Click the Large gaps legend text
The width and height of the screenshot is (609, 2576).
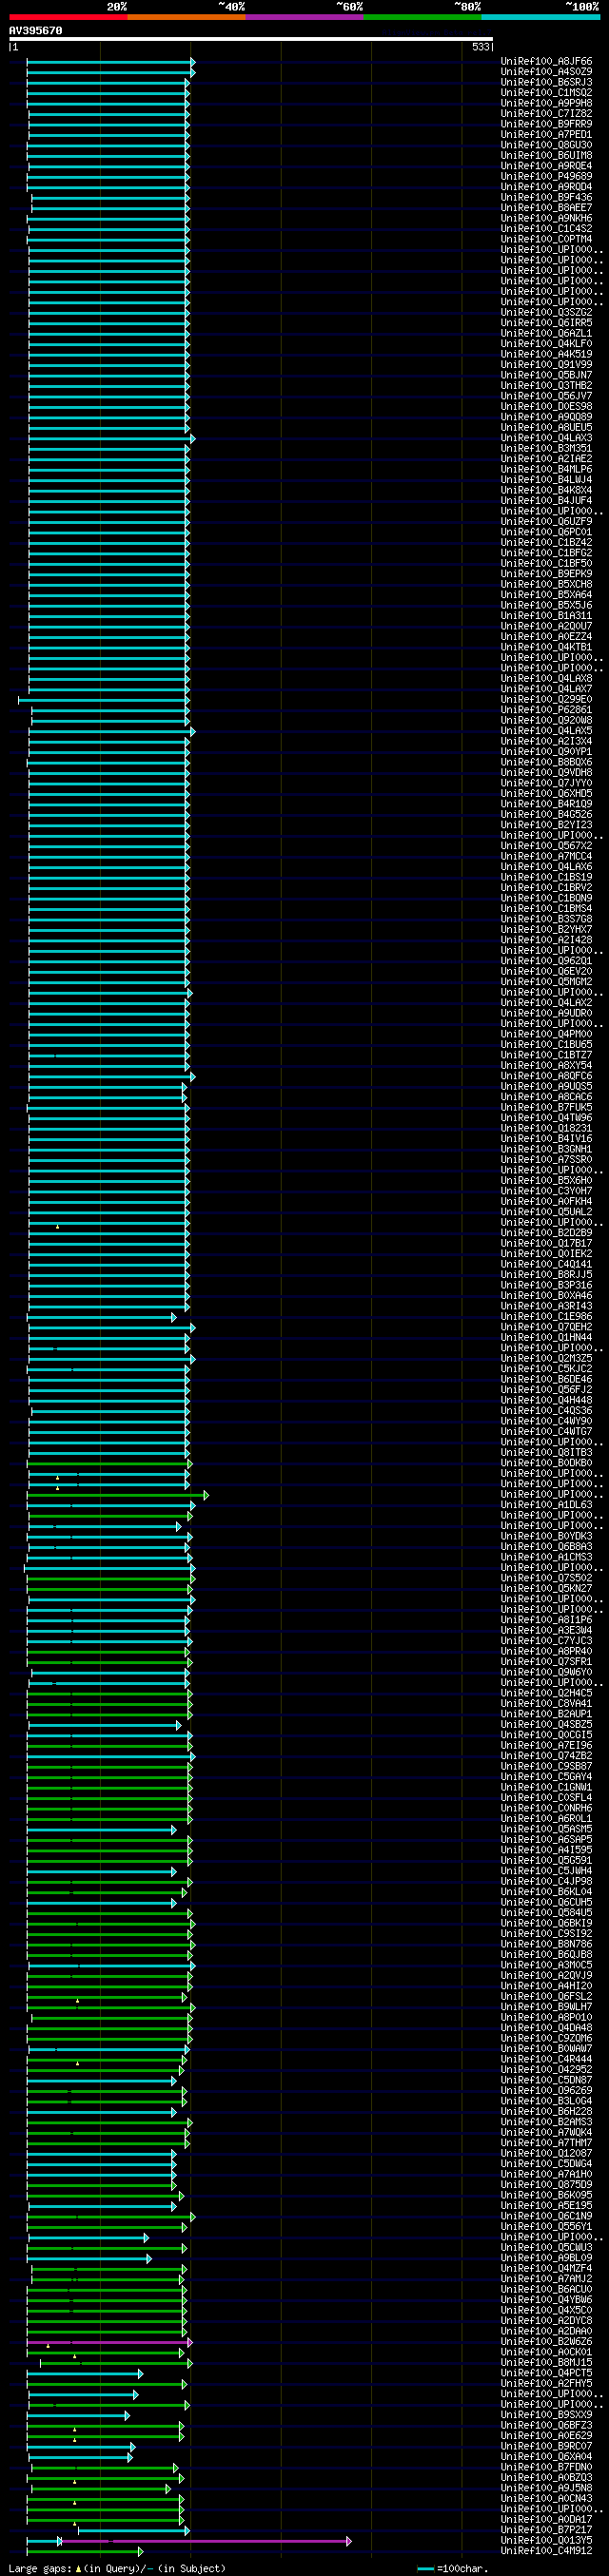coord(117,2569)
